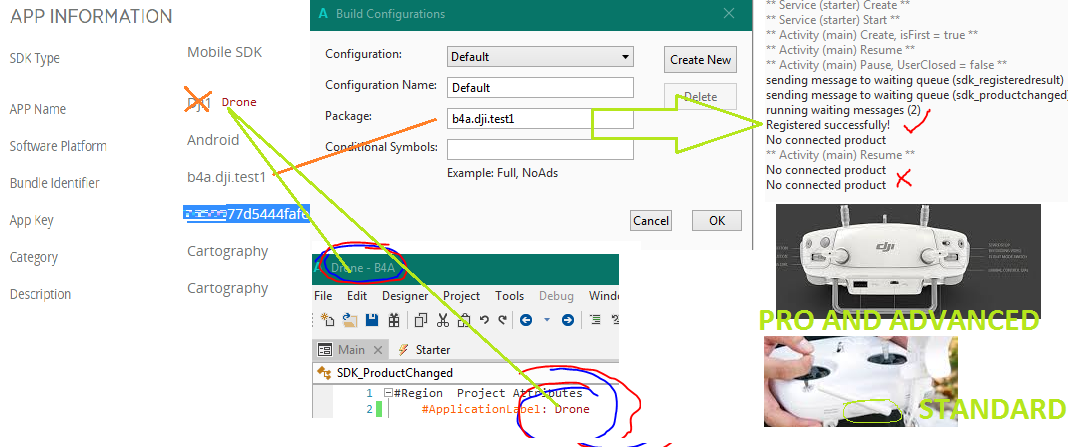Collapse the #Region Project Attributes block

pyautogui.click(x=388, y=394)
